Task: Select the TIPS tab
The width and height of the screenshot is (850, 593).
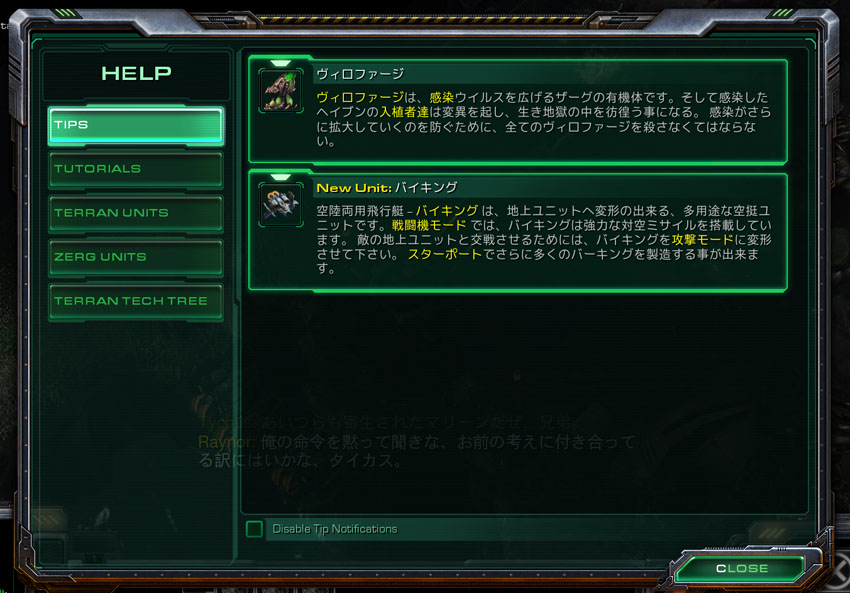Action: click(136, 125)
